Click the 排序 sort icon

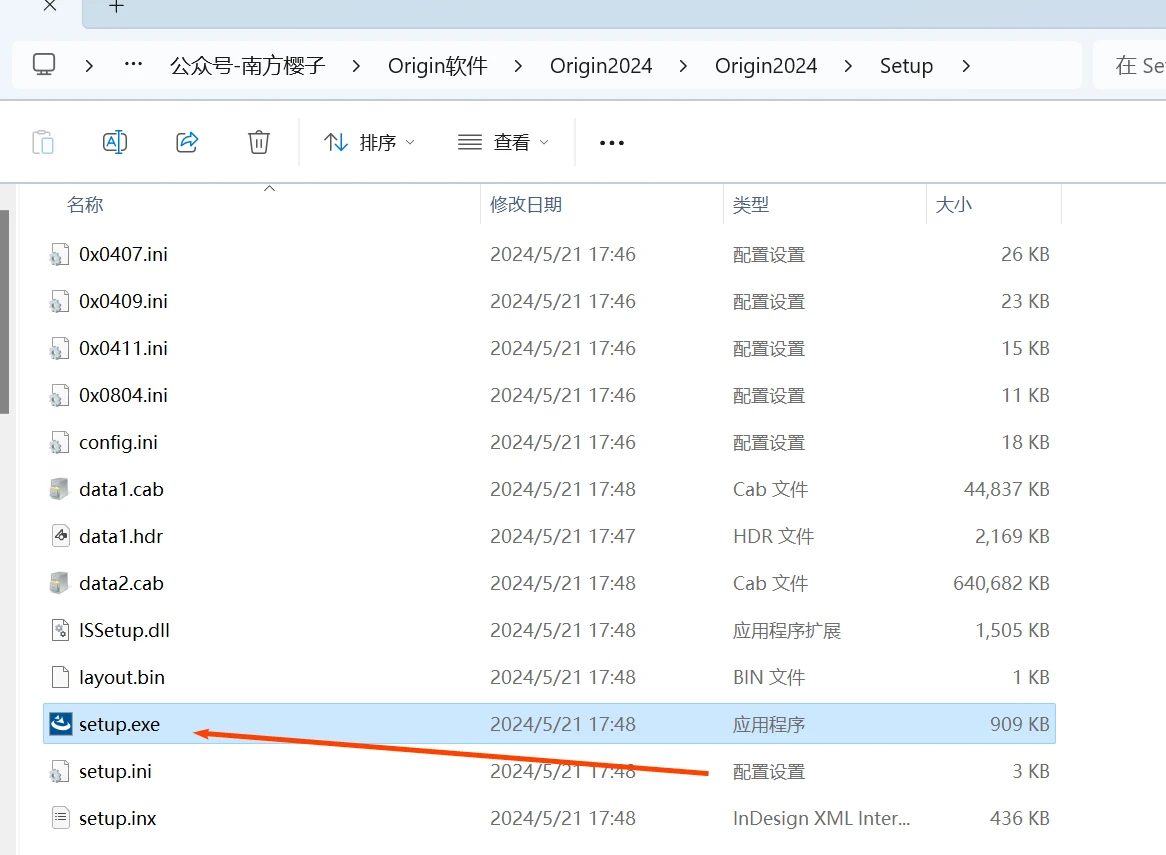pyautogui.click(x=335, y=141)
